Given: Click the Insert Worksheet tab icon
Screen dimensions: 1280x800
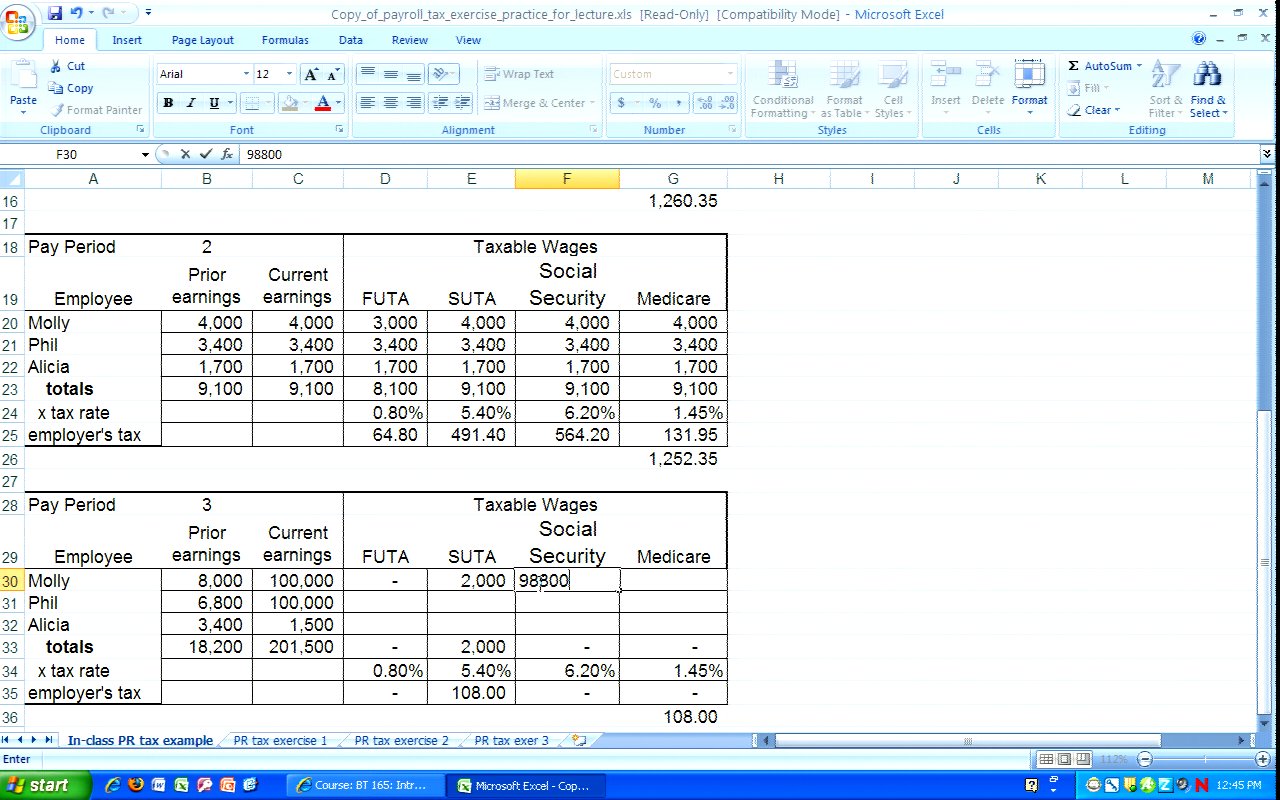Looking at the screenshot, I should click(577, 741).
